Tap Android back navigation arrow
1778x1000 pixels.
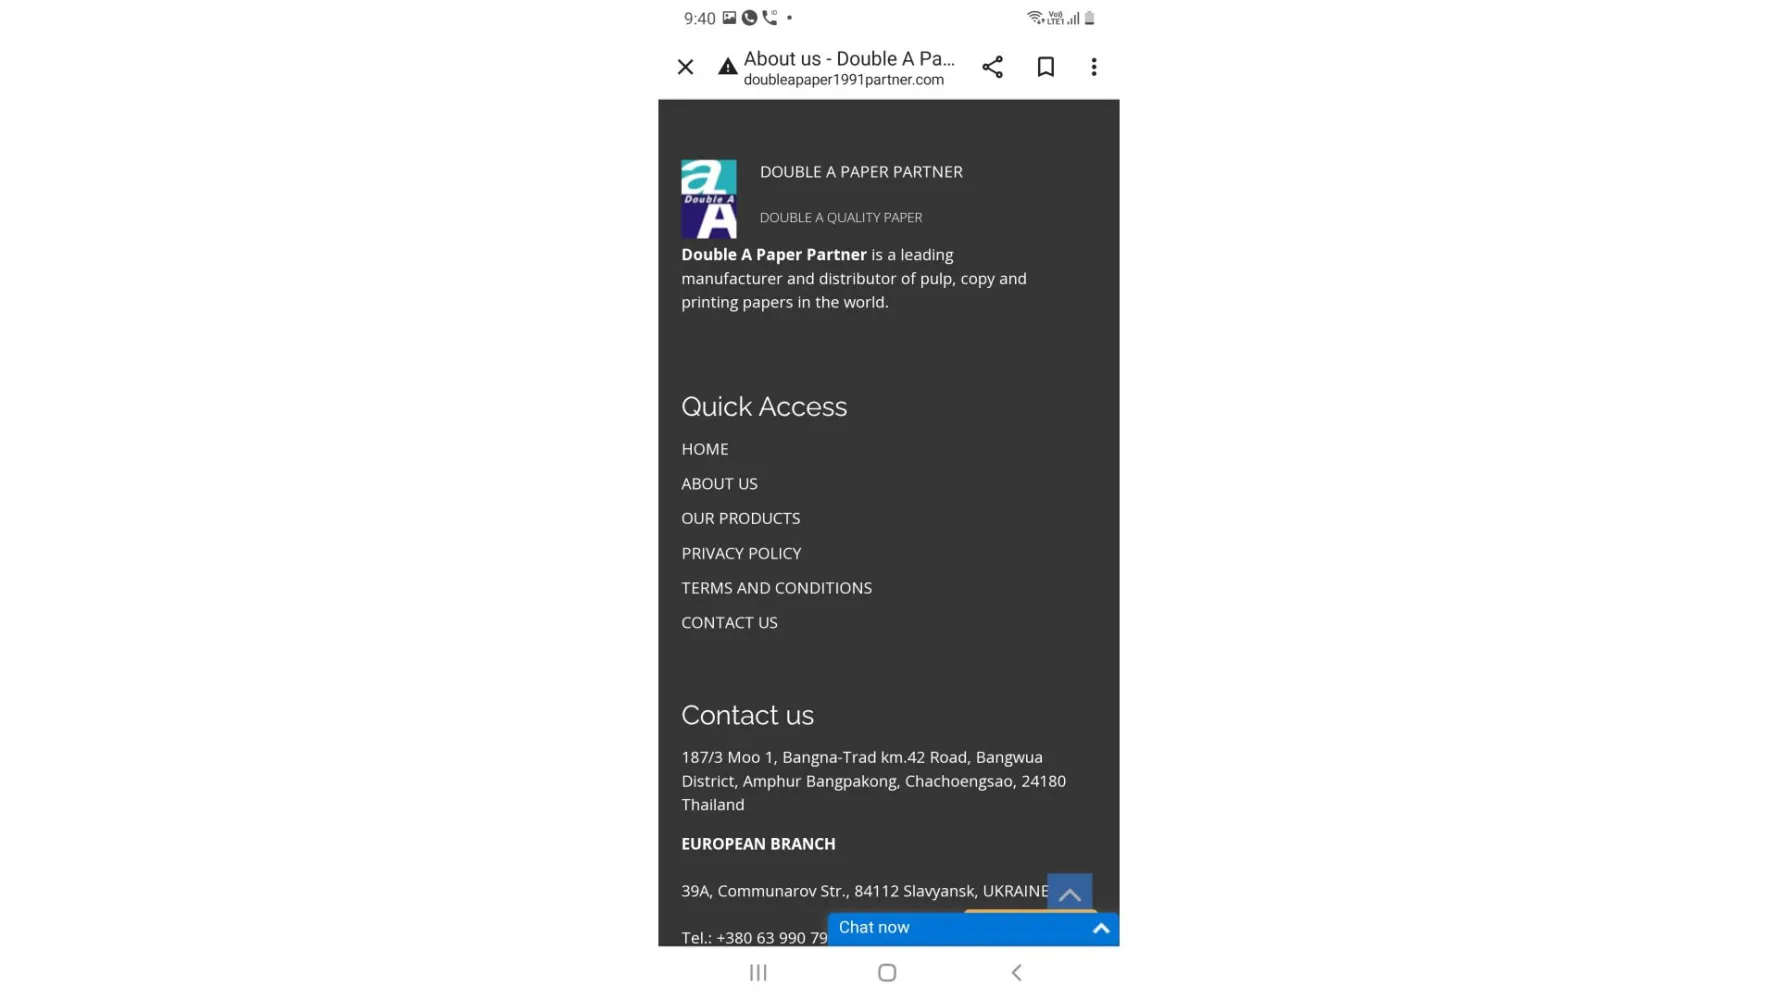pos(1016,972)
